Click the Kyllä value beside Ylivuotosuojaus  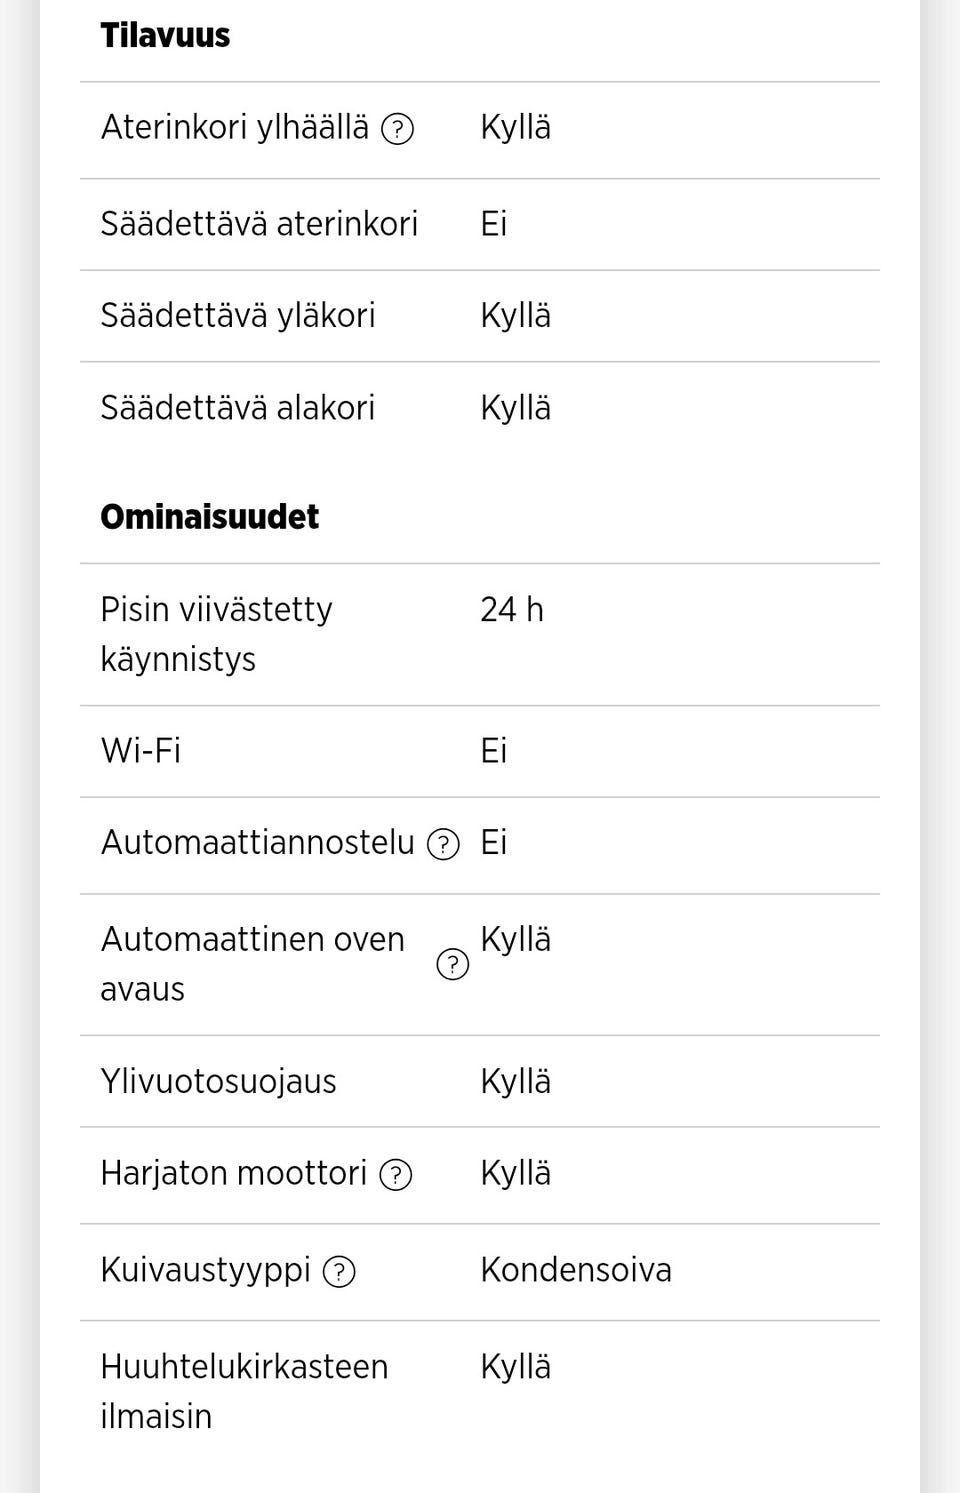pos(516,1082)
